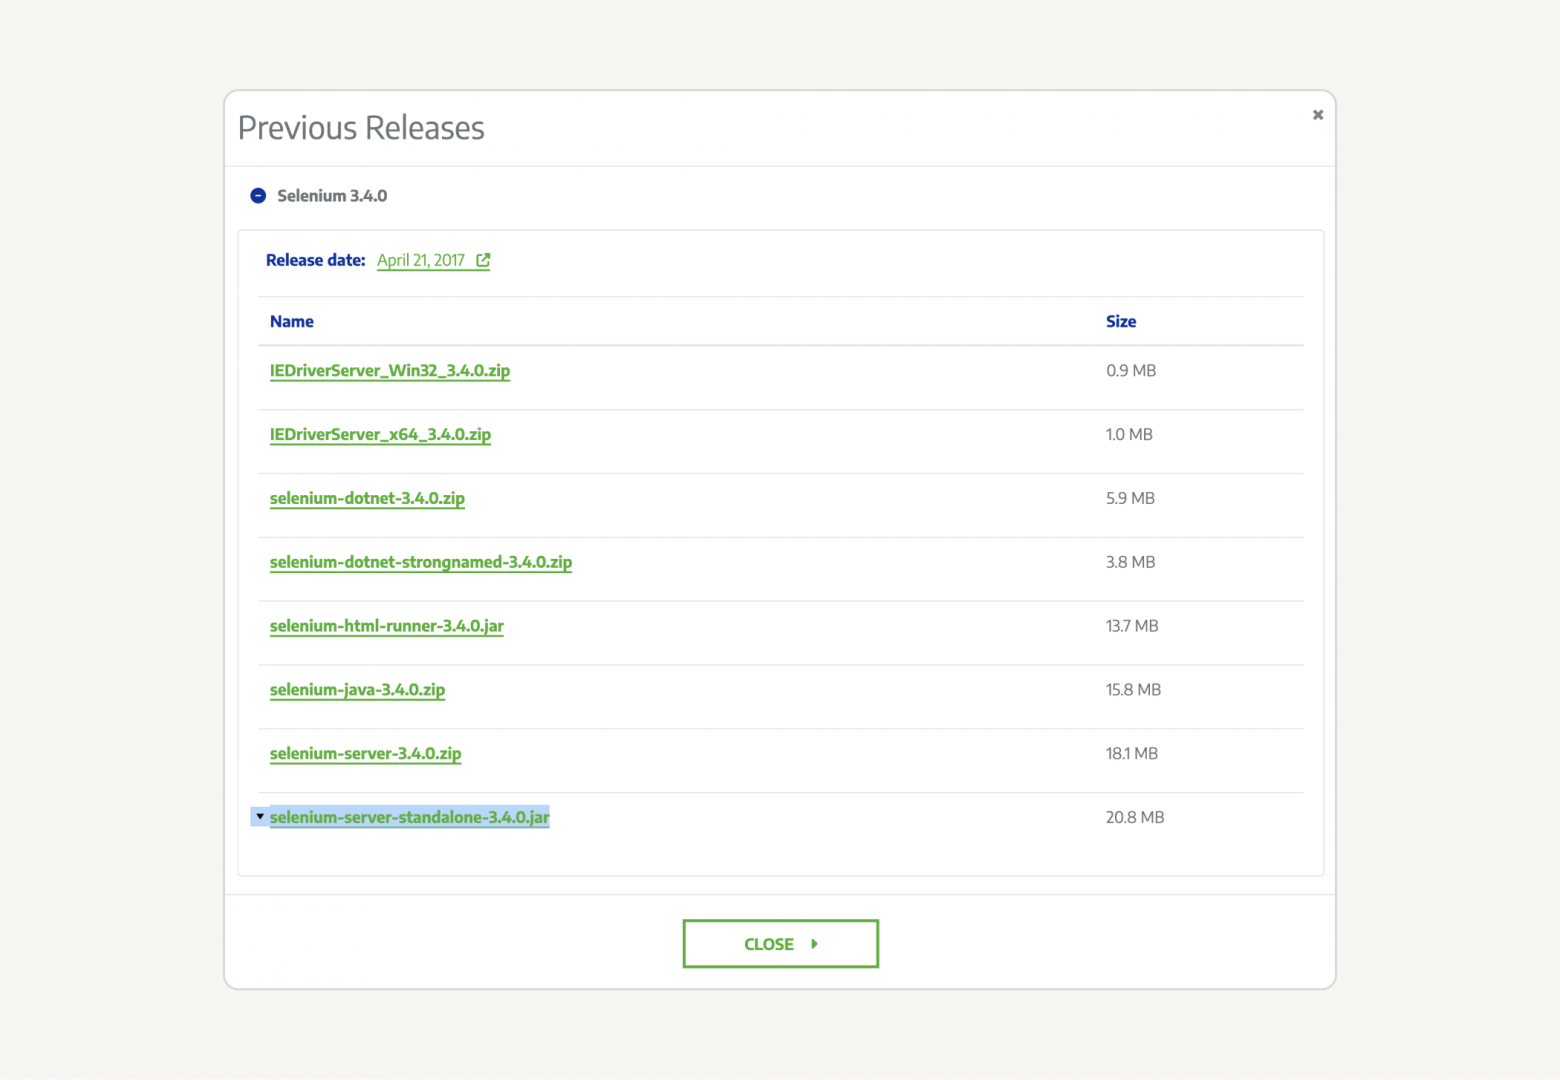Image resolution: width=1560 pixels, height=1080 pixels.
Task: Download selenium-server-3.4.0.zip
Action: (365, 754)
